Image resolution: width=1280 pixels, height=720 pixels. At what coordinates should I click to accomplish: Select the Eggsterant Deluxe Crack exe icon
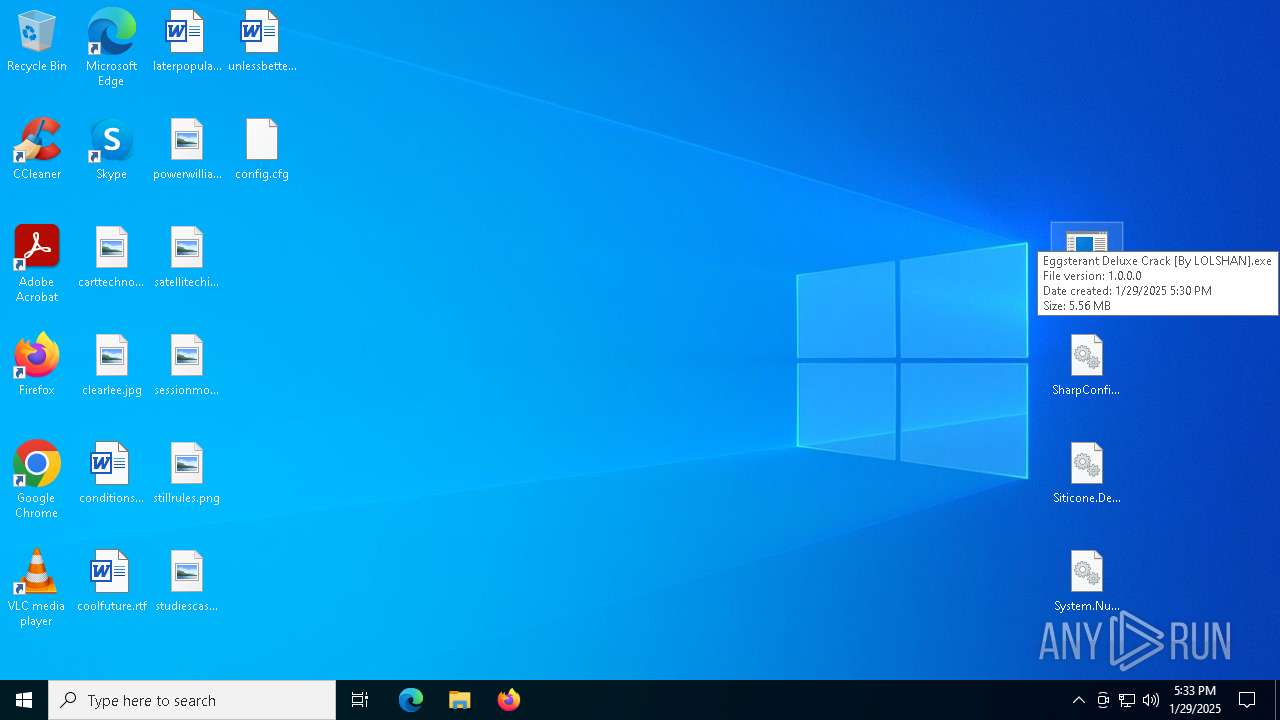point(1086,239)
